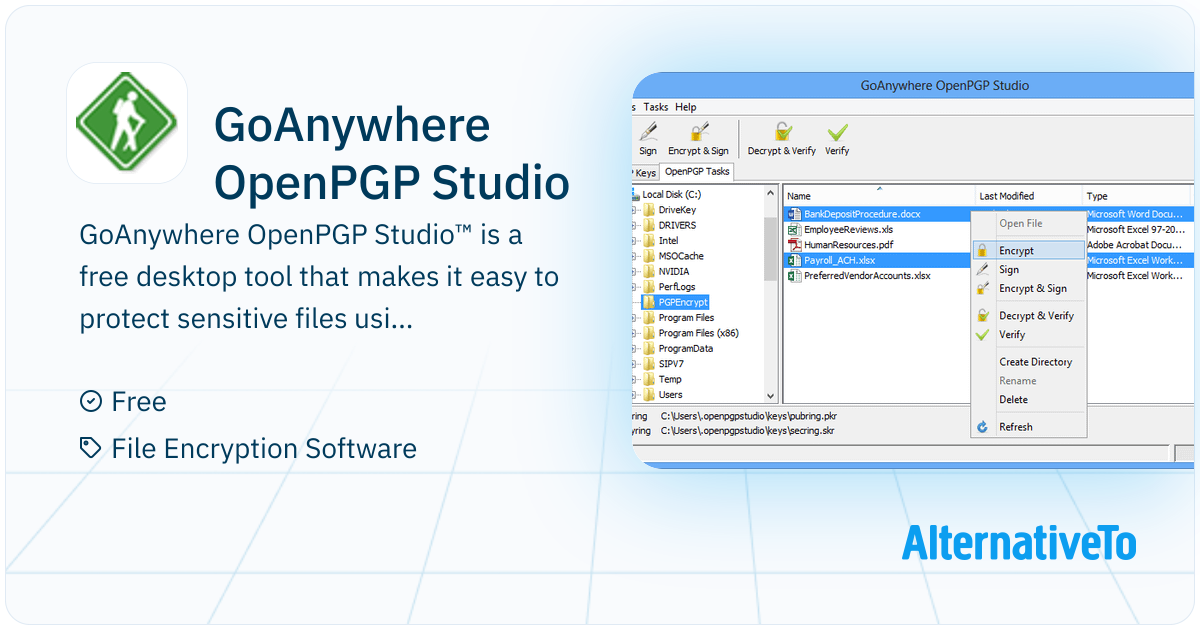Screen dimensions: 1200x630
Task: Click the Intel folder icon
Action: click(648, 241)
